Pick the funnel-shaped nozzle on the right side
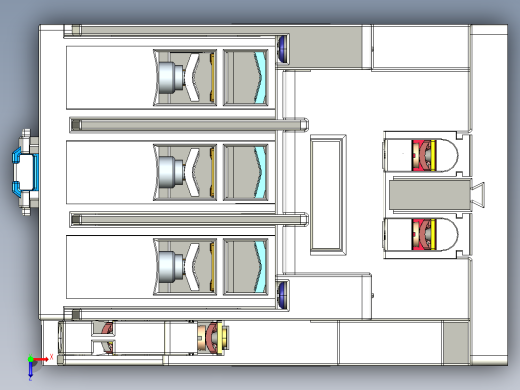 pos(477,195)
